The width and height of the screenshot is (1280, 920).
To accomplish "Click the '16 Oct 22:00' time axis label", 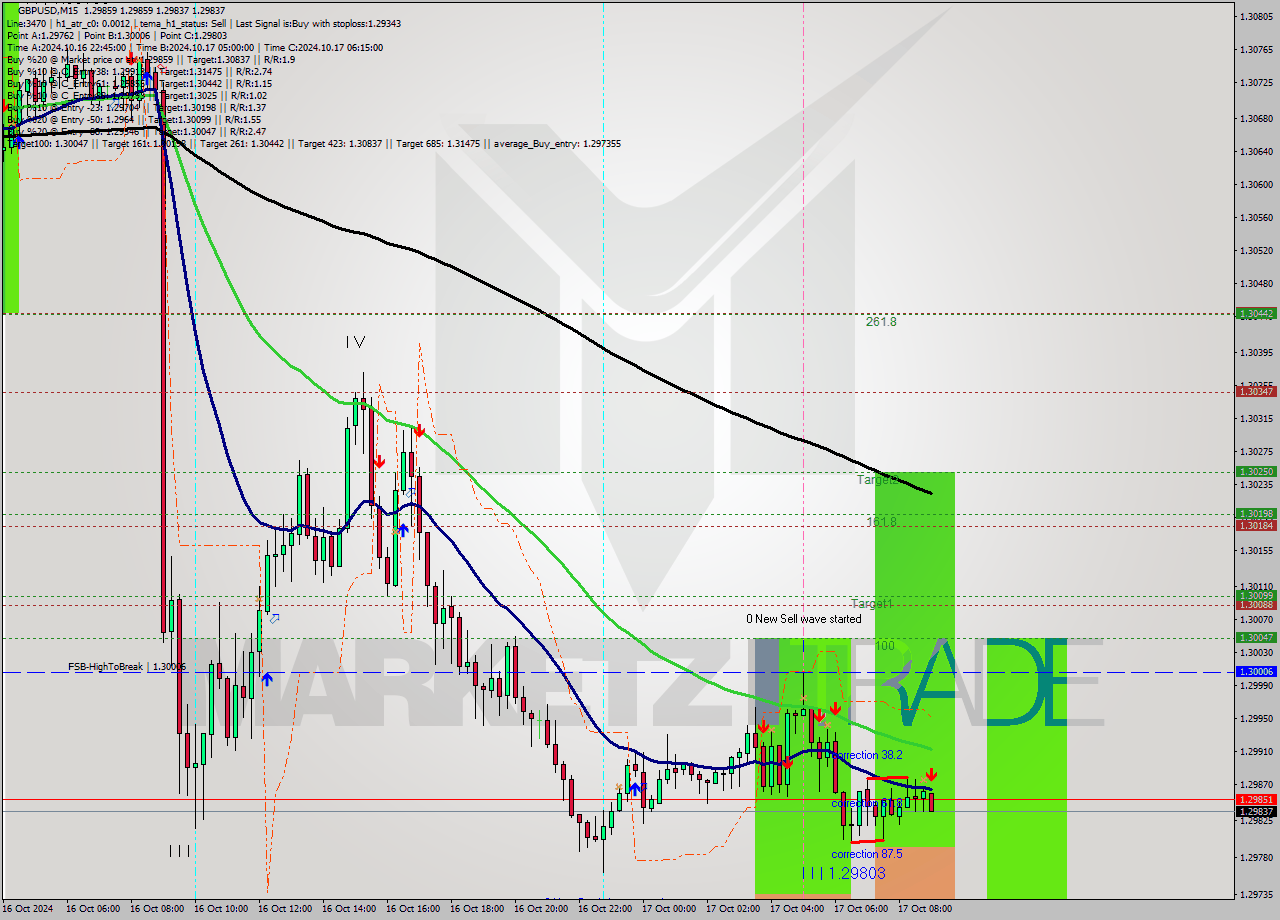I will (605, 909).
